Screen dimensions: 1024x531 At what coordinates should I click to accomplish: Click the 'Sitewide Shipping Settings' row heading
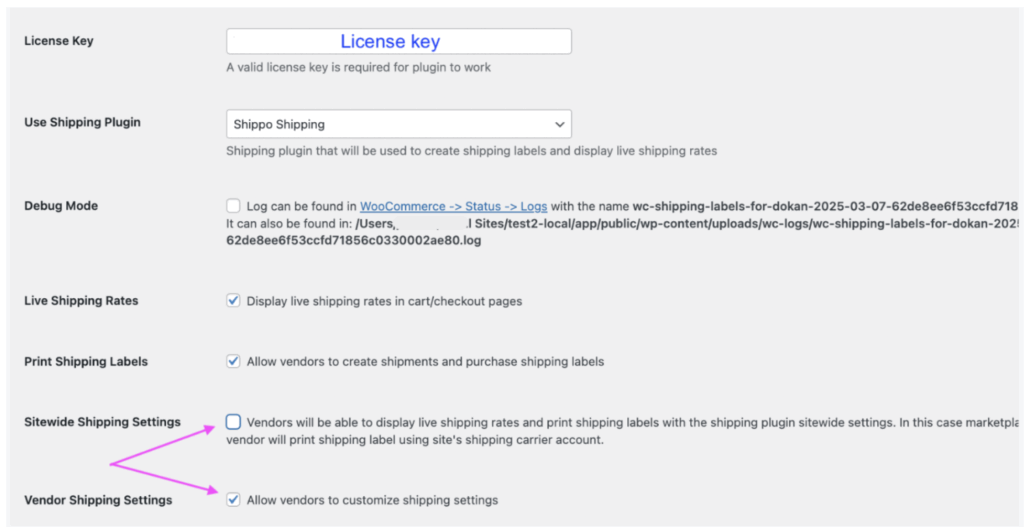click(102, 422)
